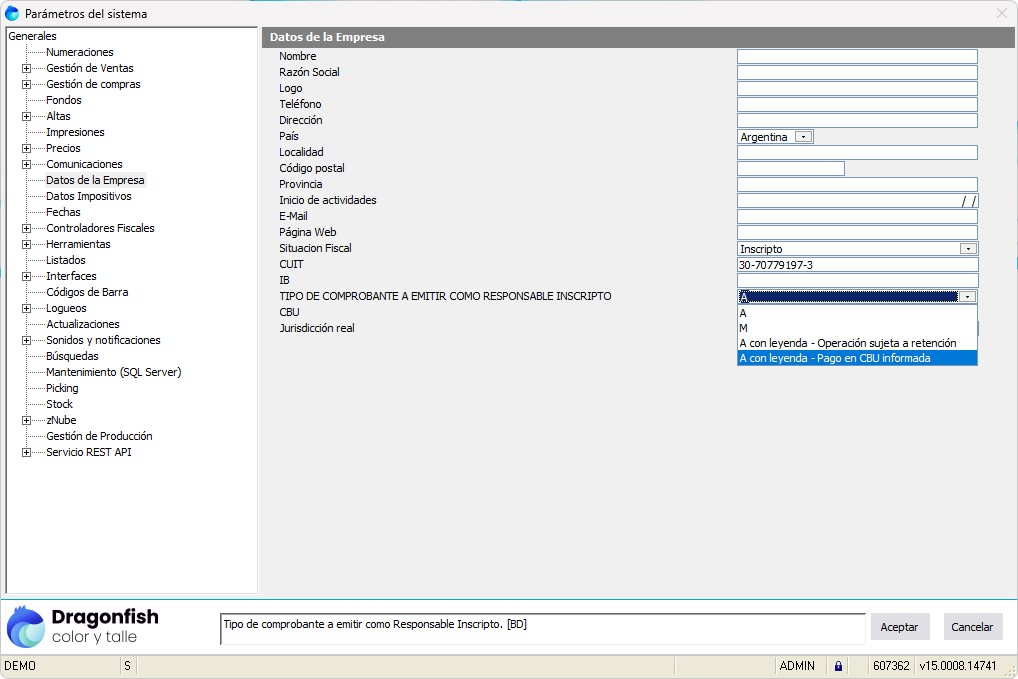Open the País dropdown
The image size is (1018, 679).
pyautogui.click(x=803, y=137)
